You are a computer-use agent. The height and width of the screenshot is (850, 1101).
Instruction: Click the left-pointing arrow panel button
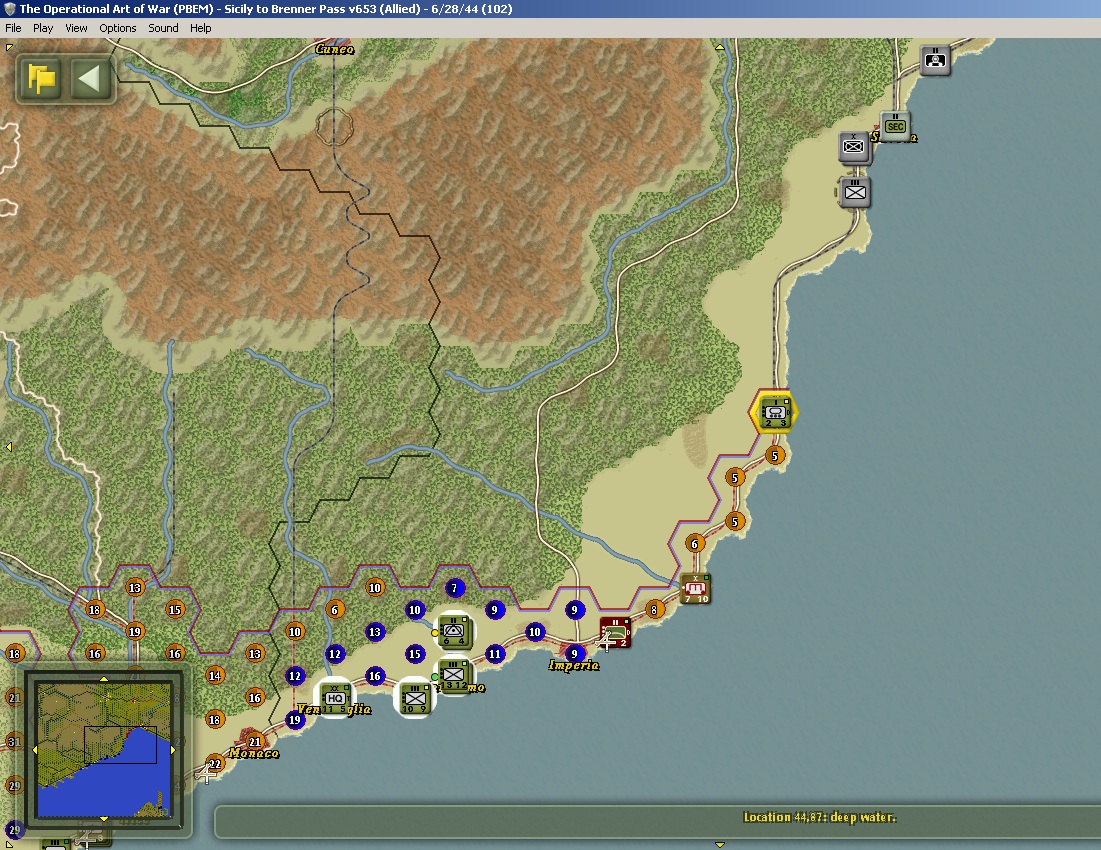tap(90, 78)
